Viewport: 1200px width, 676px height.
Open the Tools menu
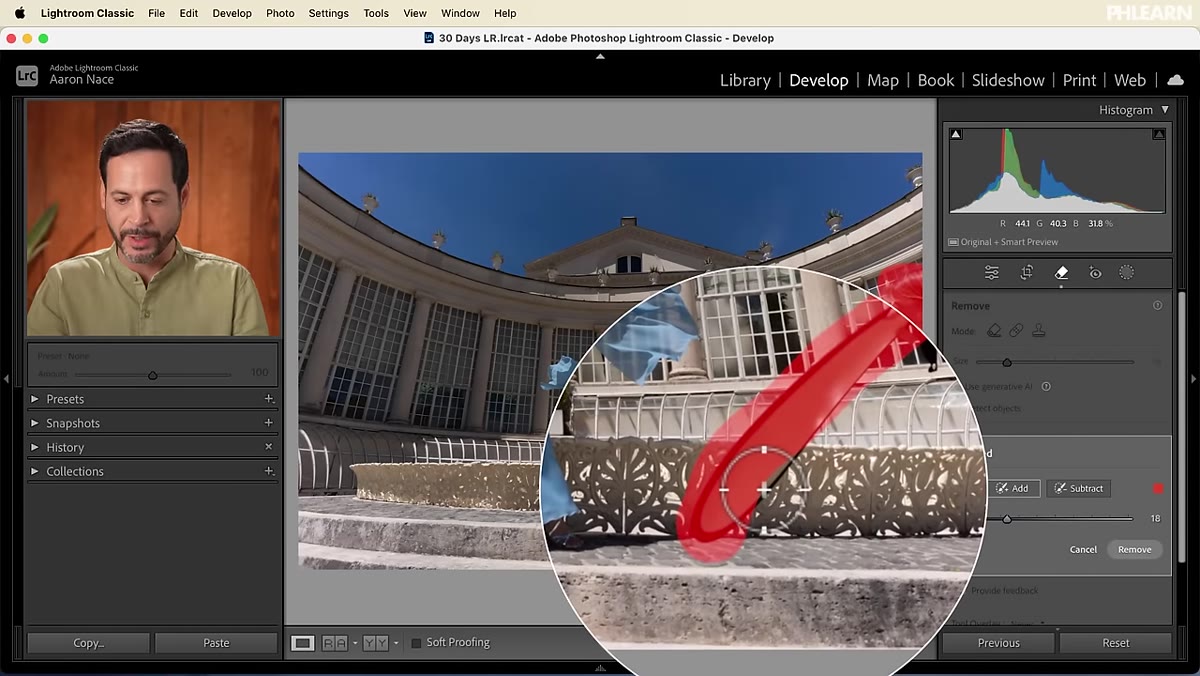[x=376, y=13]
